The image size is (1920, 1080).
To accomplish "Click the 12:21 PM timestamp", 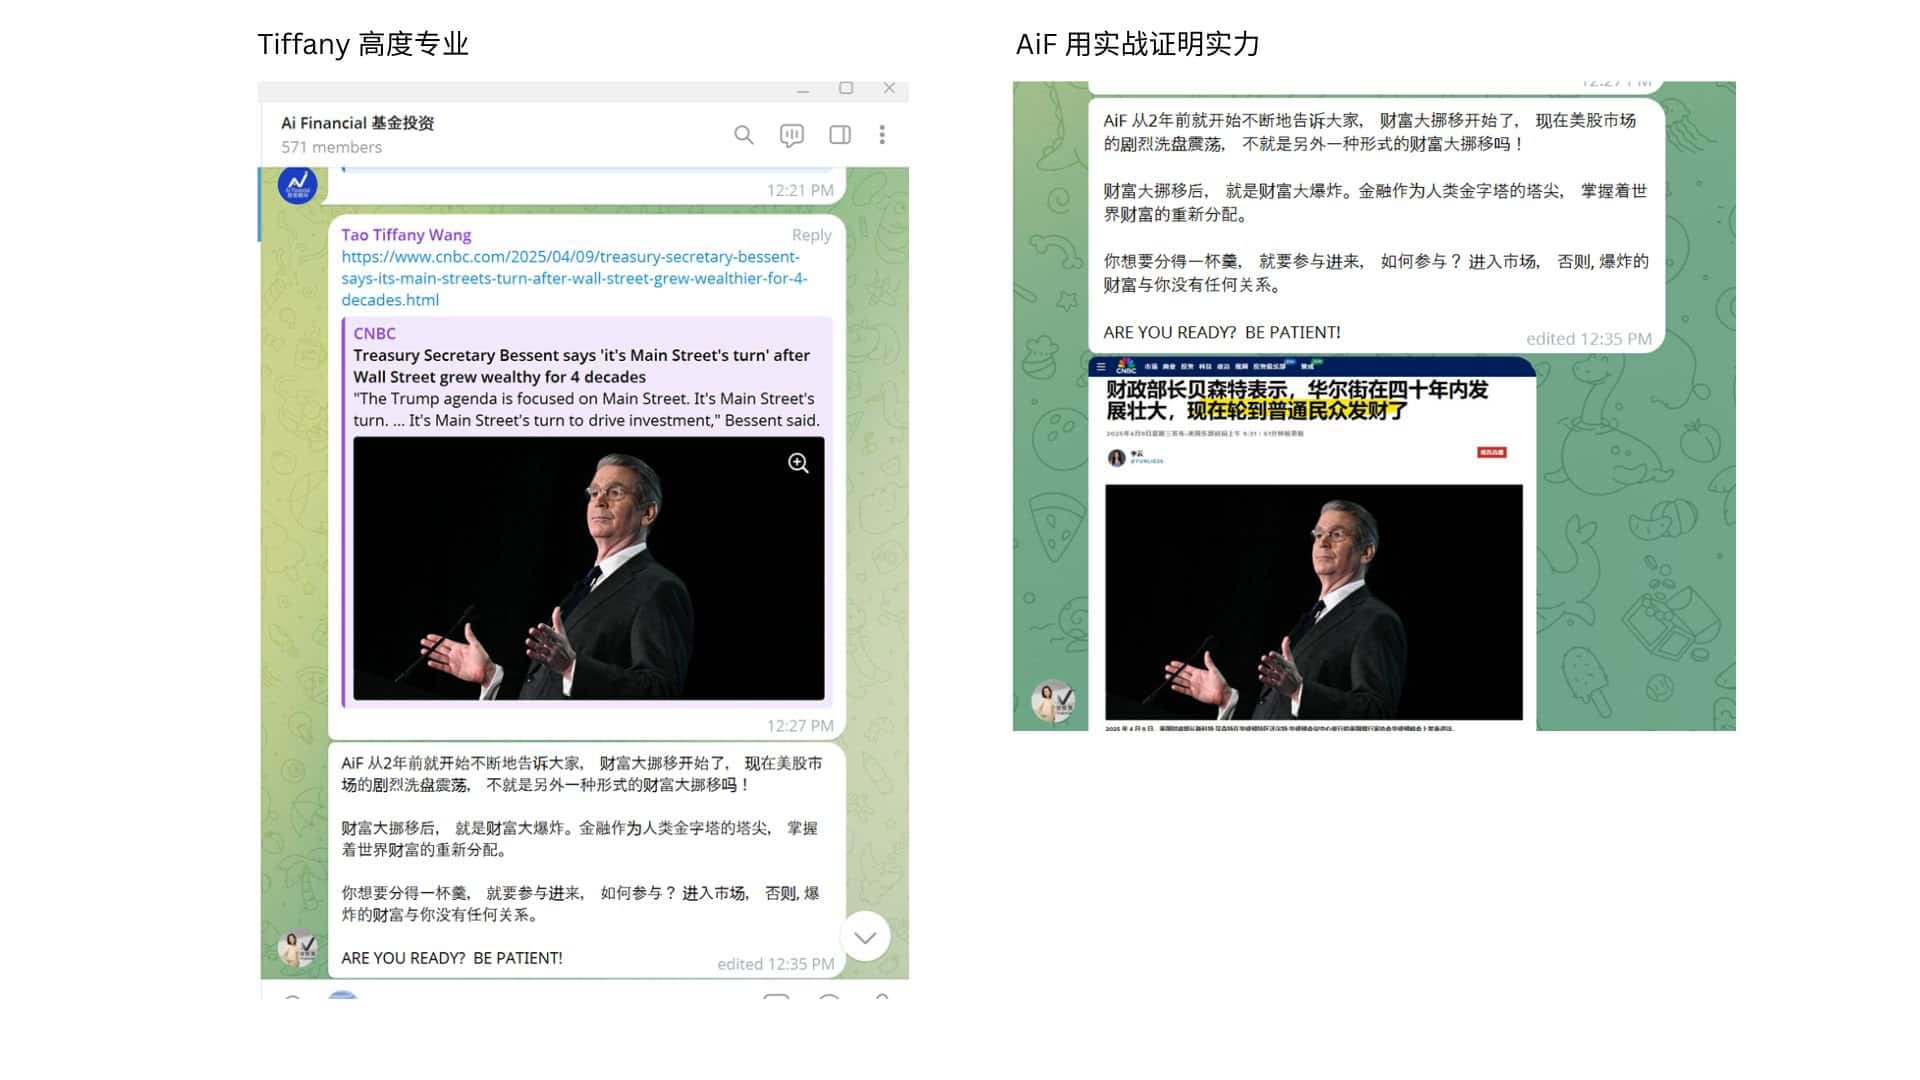I will (800, 190).
